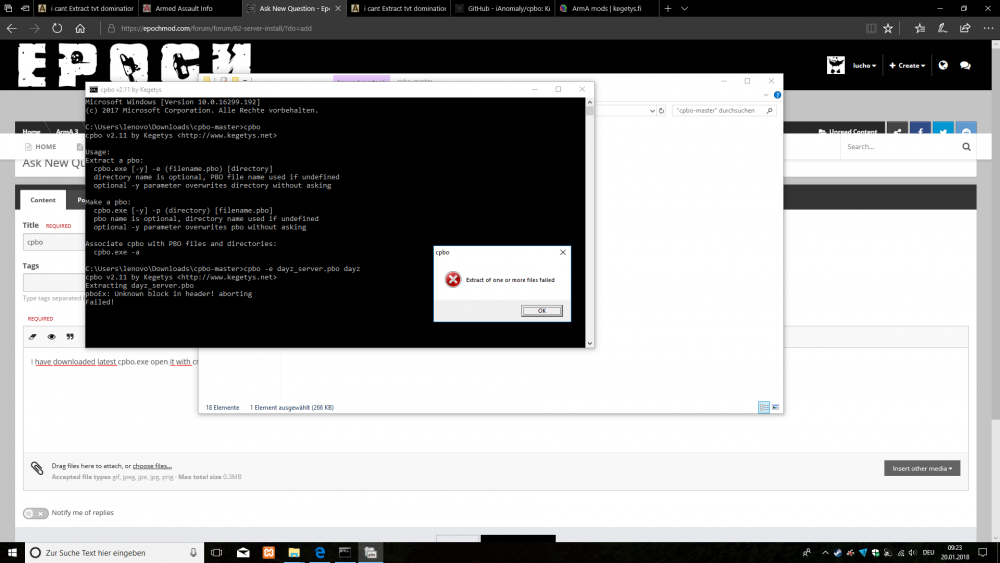Switch Explorer to details view icon
1000x563 pixels.
(763, 407)
